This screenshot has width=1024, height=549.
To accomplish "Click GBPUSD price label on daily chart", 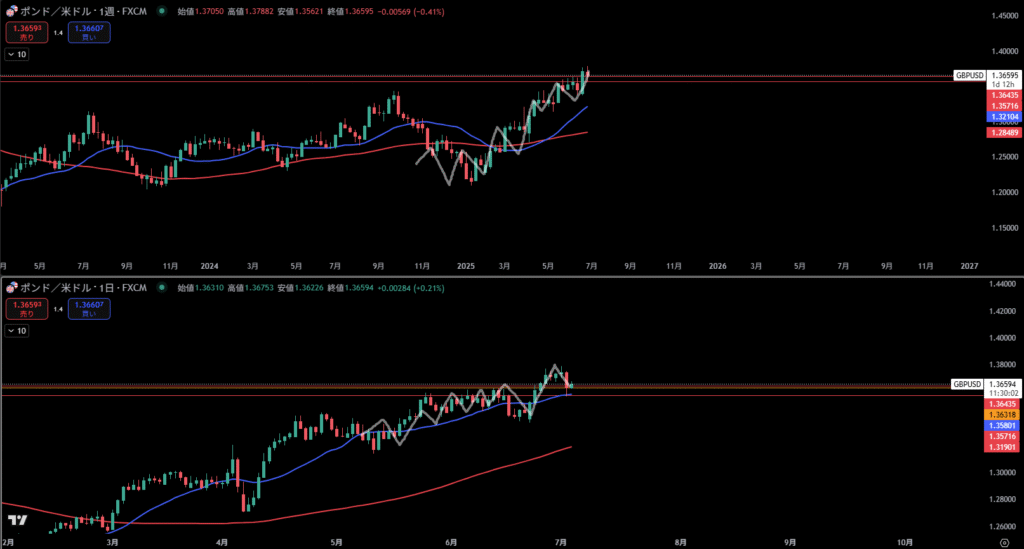I will (x=967, y=384).
